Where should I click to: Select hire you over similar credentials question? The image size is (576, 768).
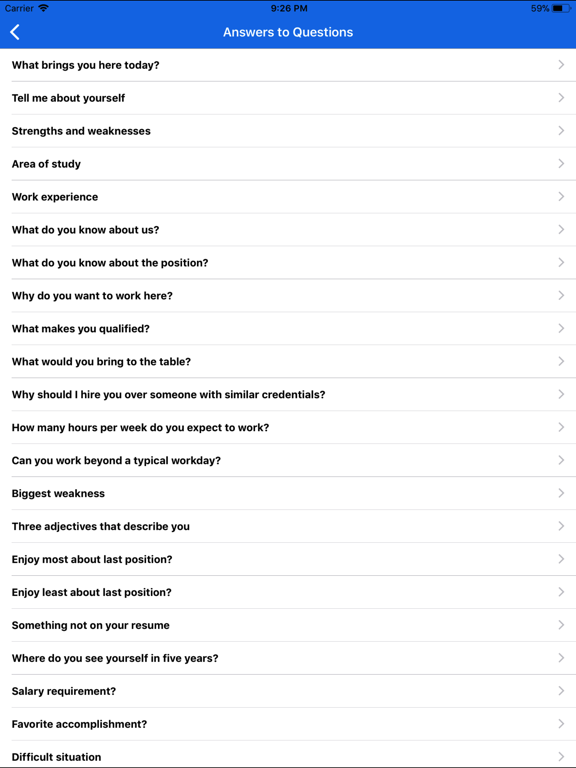[288, 394]
